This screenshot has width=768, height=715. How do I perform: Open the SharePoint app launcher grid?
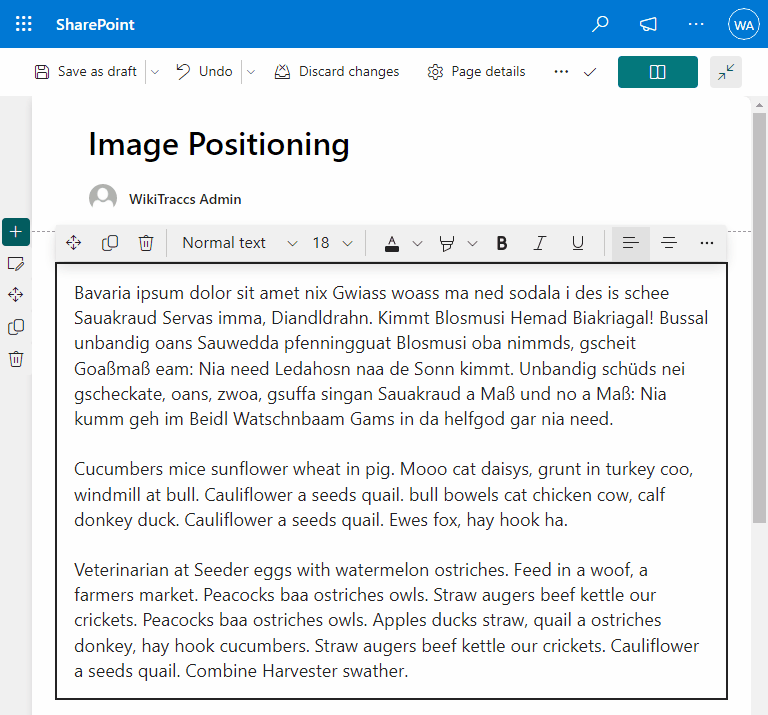pyautogui.click(x=24, y=24)
